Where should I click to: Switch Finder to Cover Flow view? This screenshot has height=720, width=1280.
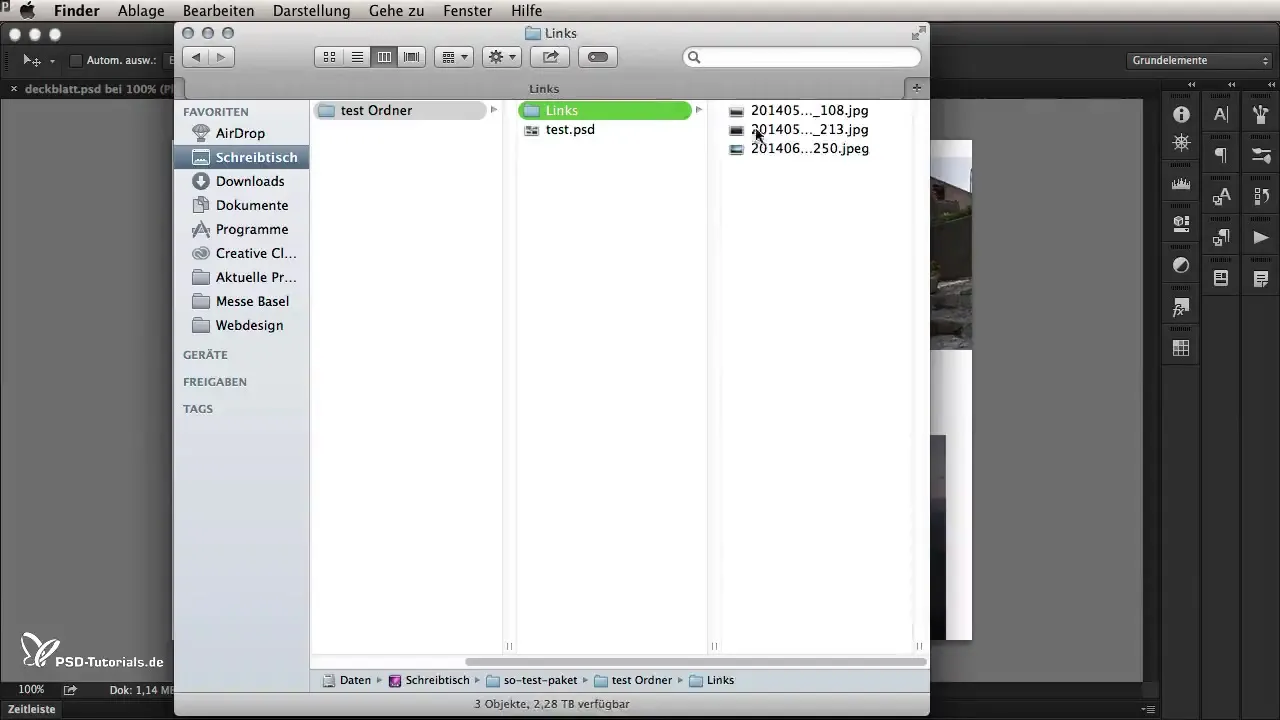point(412,57)
